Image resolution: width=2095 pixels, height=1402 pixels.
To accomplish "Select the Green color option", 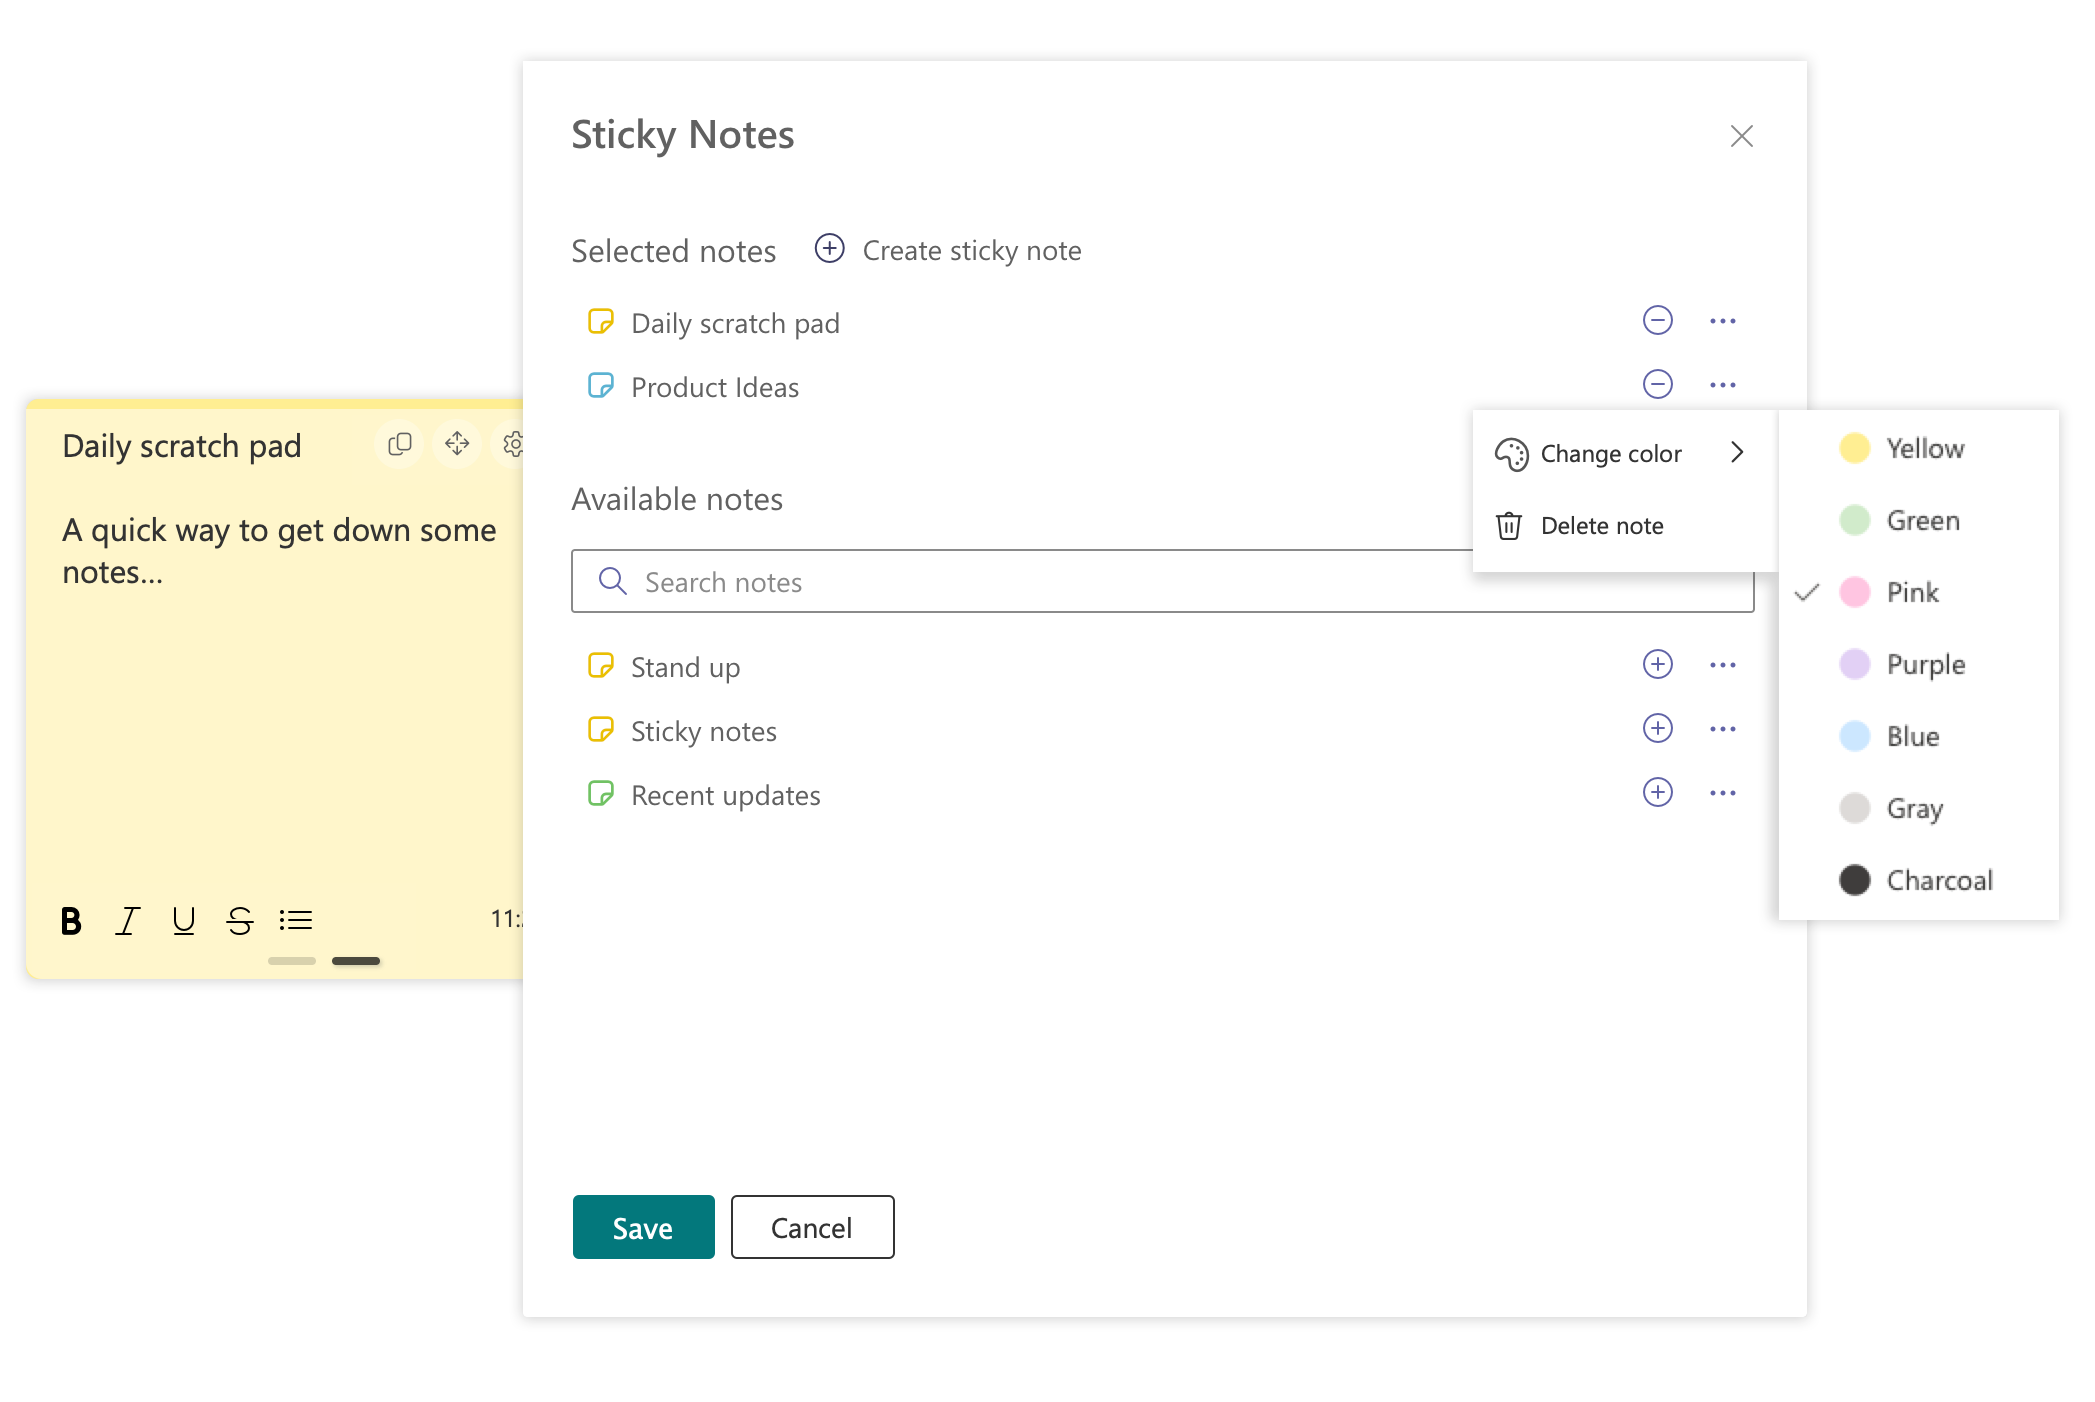I will click(1918, 520).
